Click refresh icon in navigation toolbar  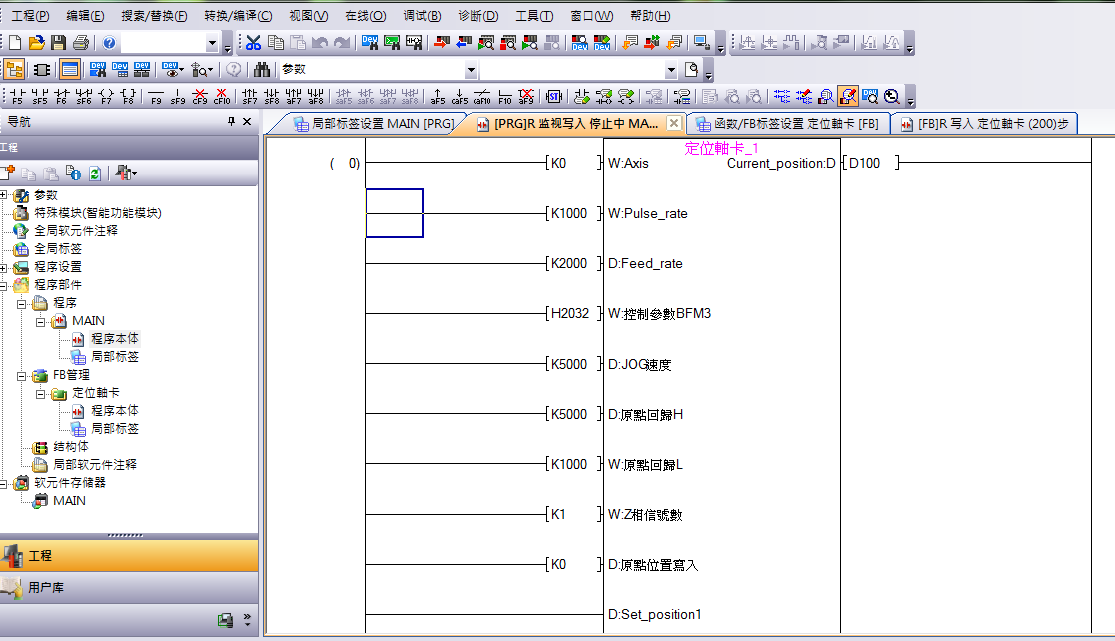(x=95, y=173)
